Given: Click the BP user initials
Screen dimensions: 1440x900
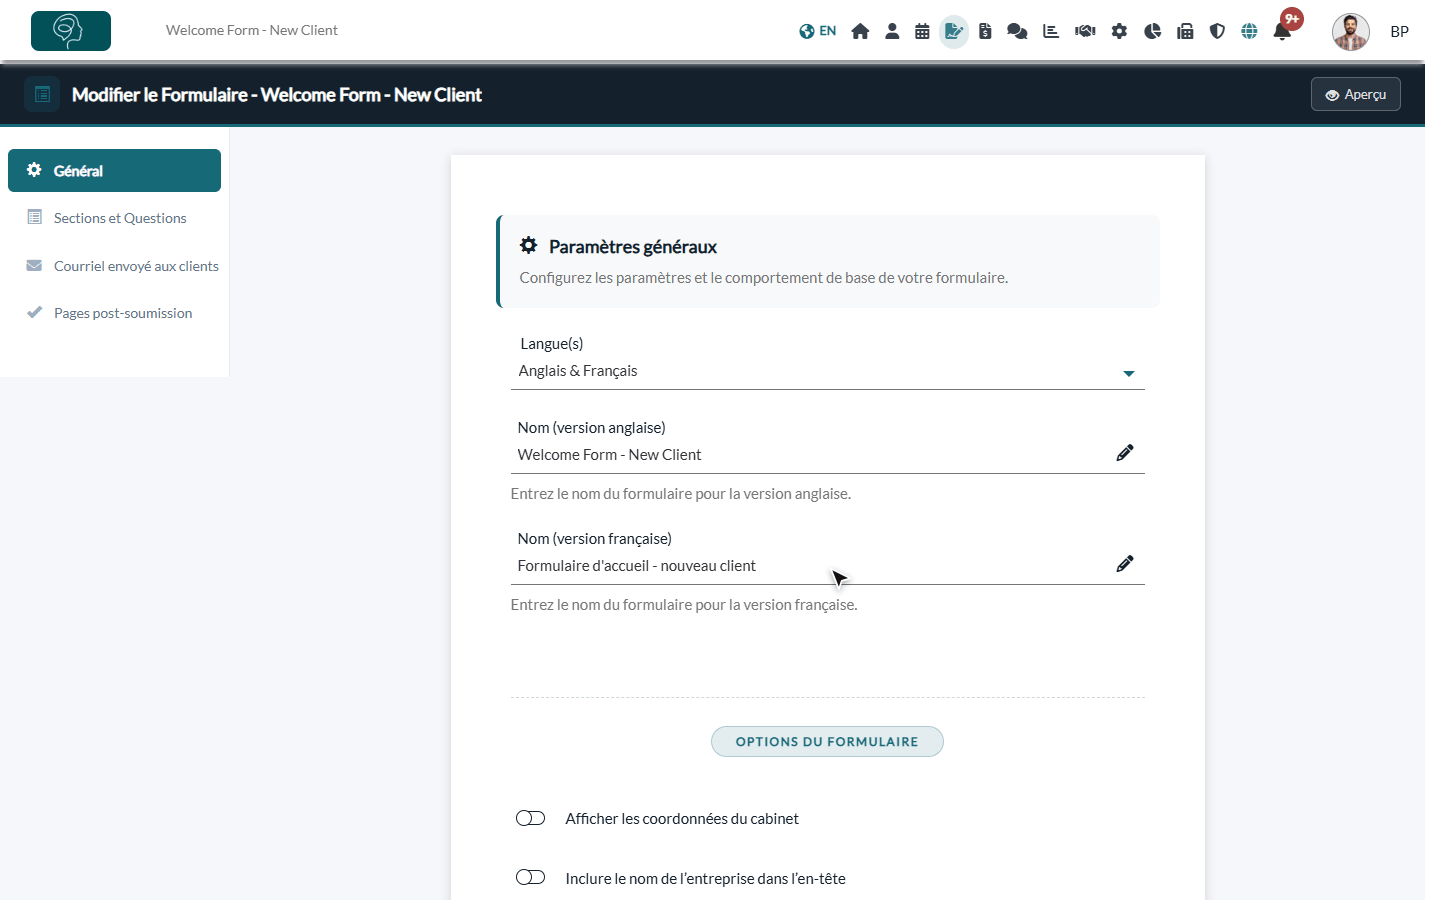Looking at the screenshot, I should [x=1400, y=31].
